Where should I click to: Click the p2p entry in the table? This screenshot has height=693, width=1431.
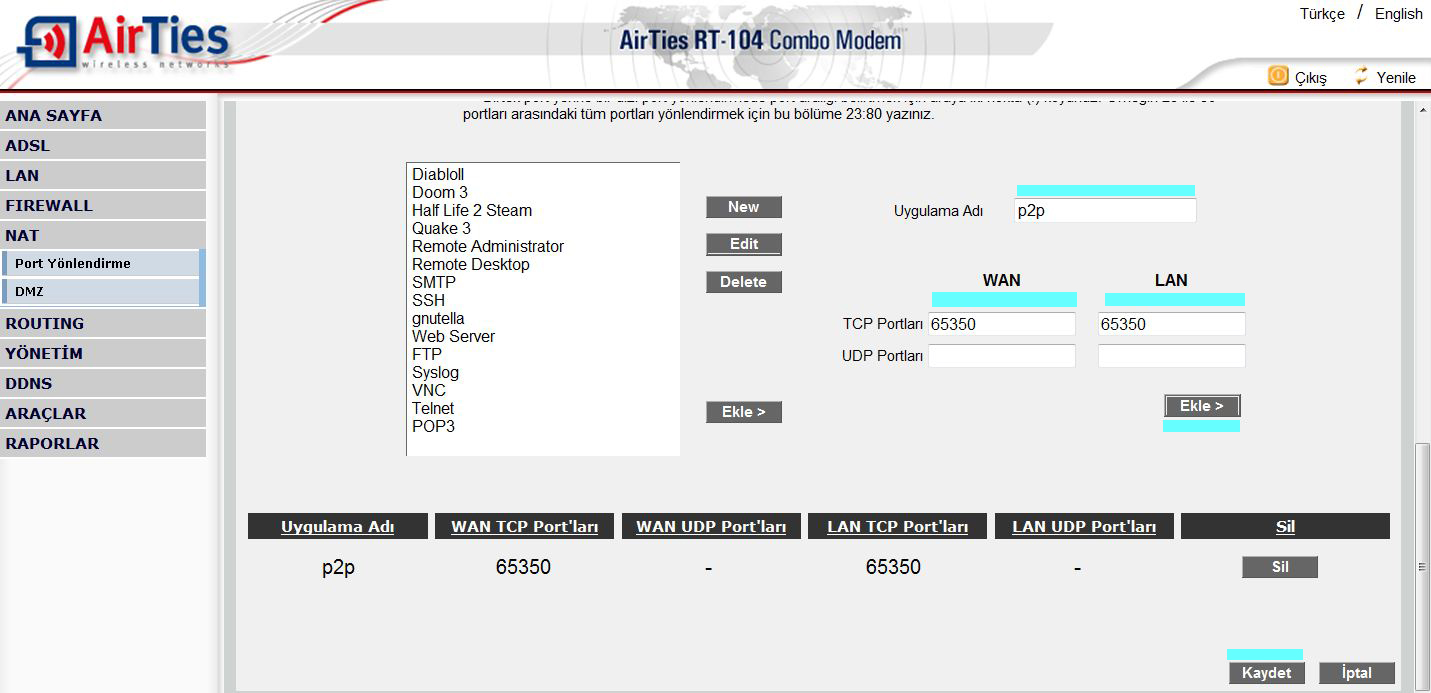tap(338, 567)
